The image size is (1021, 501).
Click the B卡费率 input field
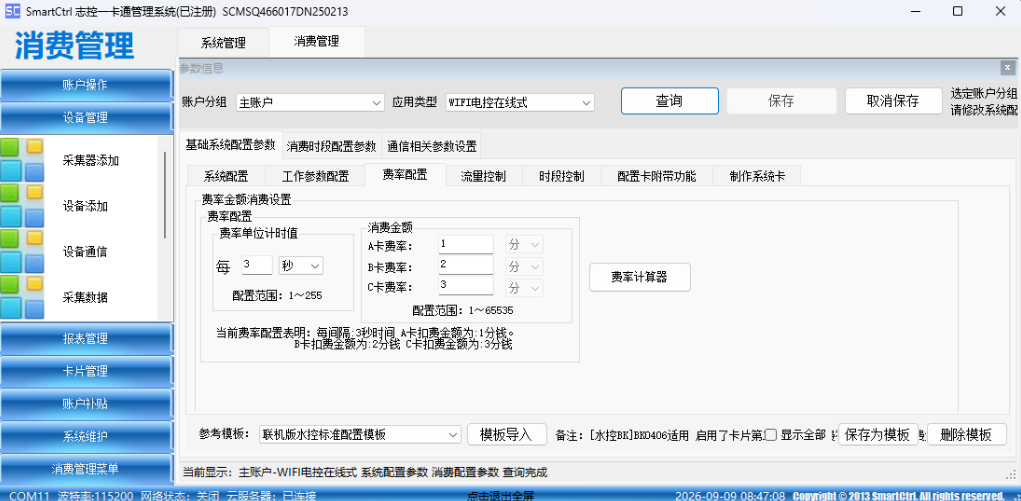(x=466, y=266)
